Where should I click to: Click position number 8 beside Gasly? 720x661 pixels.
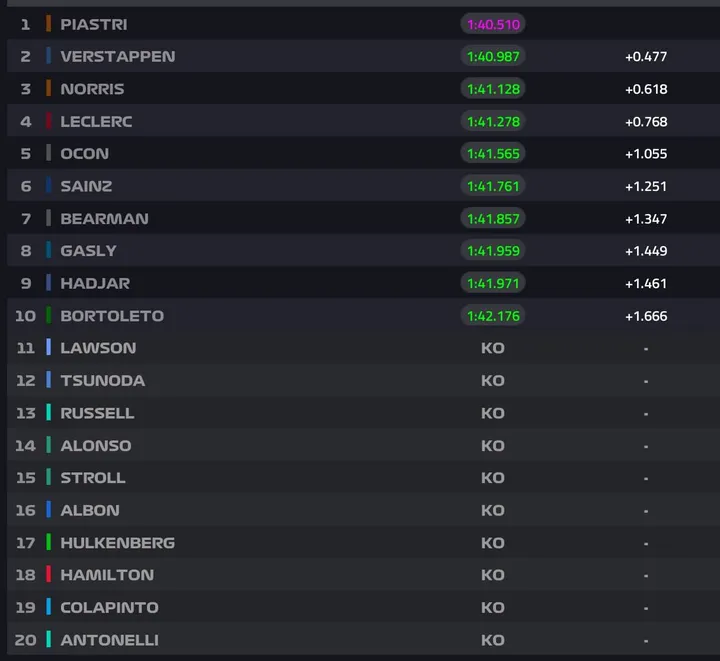pyautogui.click(x=26, y=251)
